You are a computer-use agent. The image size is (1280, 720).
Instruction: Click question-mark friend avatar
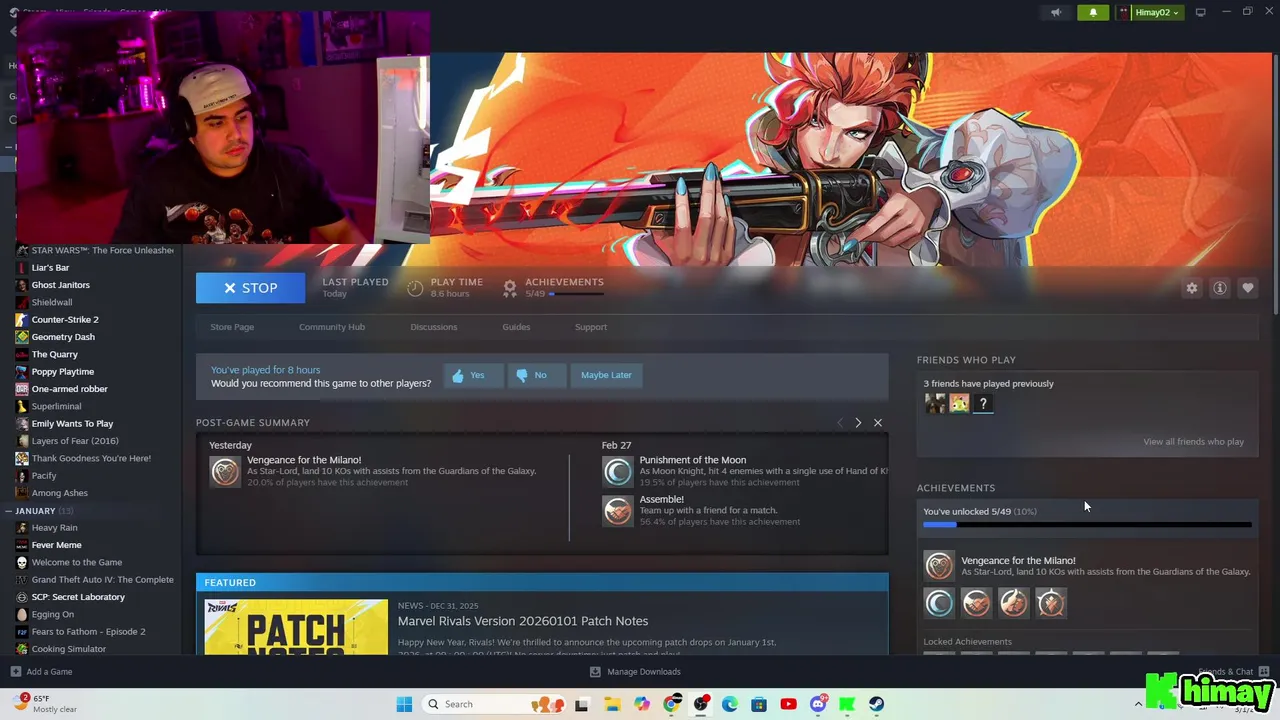click(x=983, y=403)
